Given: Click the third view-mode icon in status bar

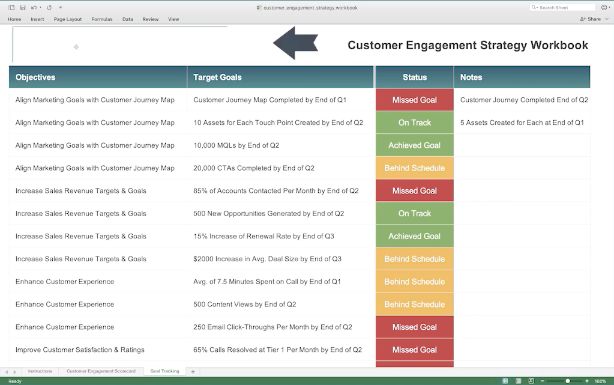Looking at the screenshot, I should click(x=531, y=381).
